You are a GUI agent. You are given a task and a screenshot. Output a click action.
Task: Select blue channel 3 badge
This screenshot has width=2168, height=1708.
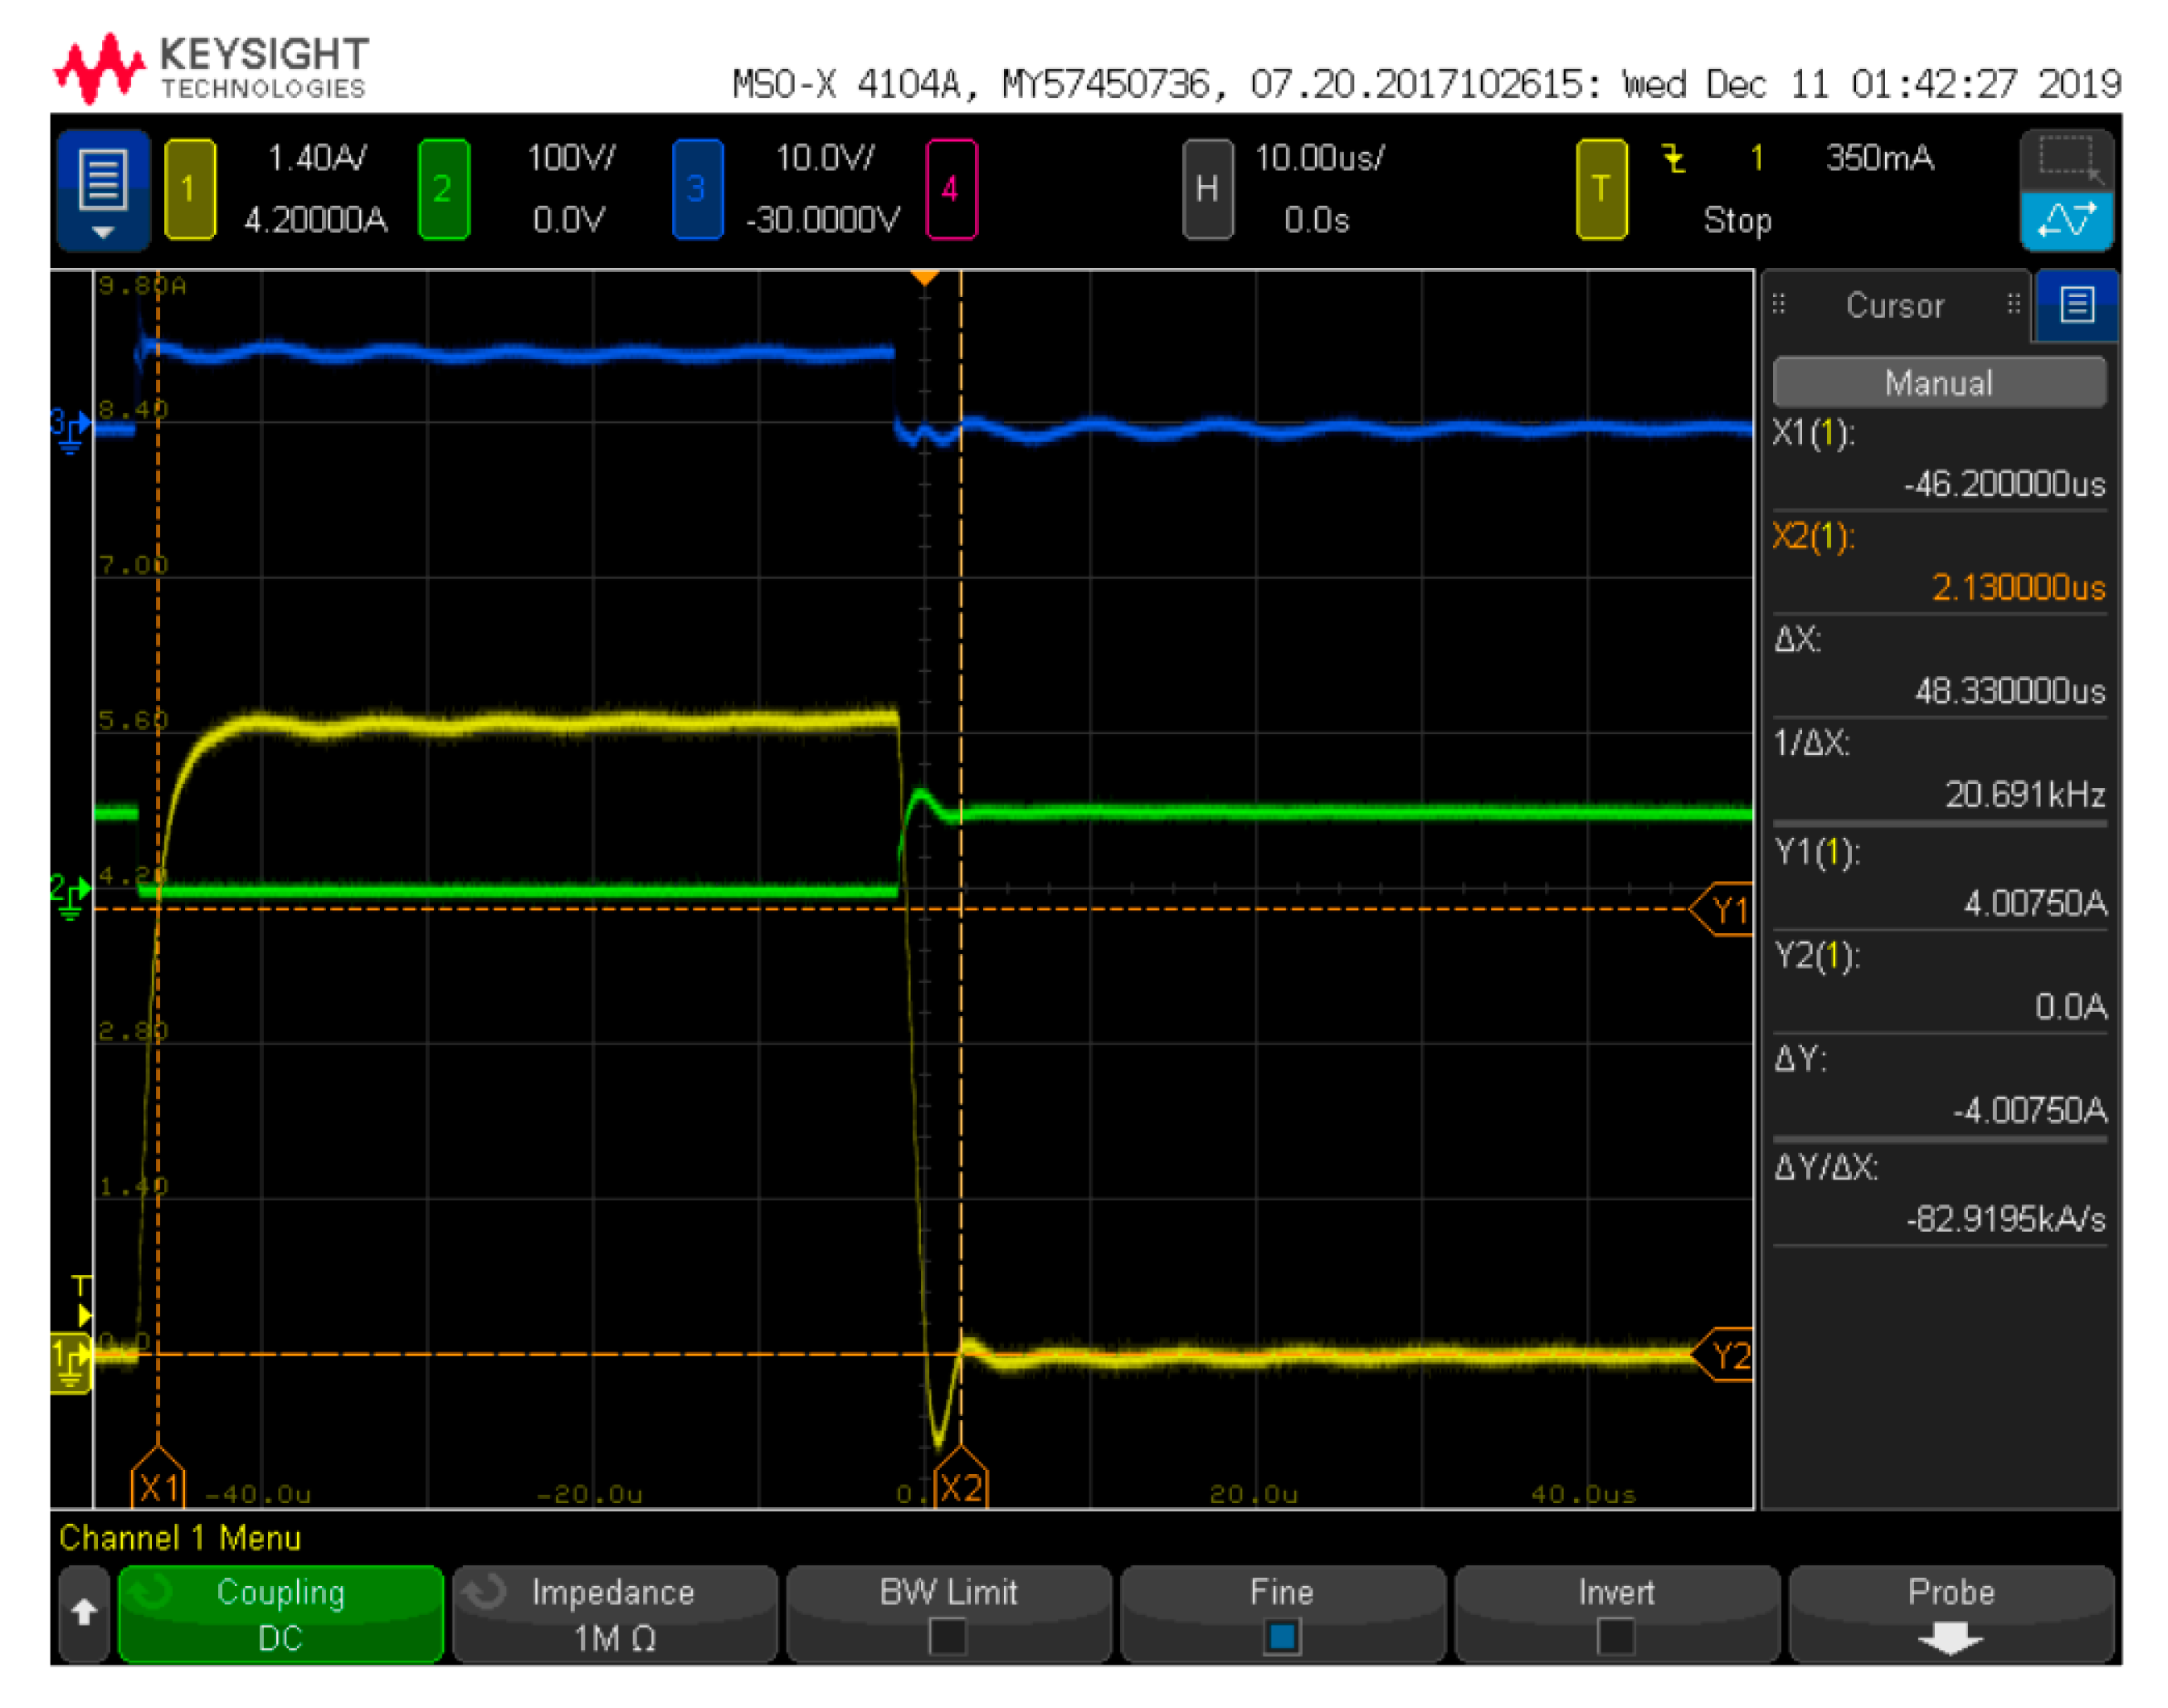click(697, 188)
